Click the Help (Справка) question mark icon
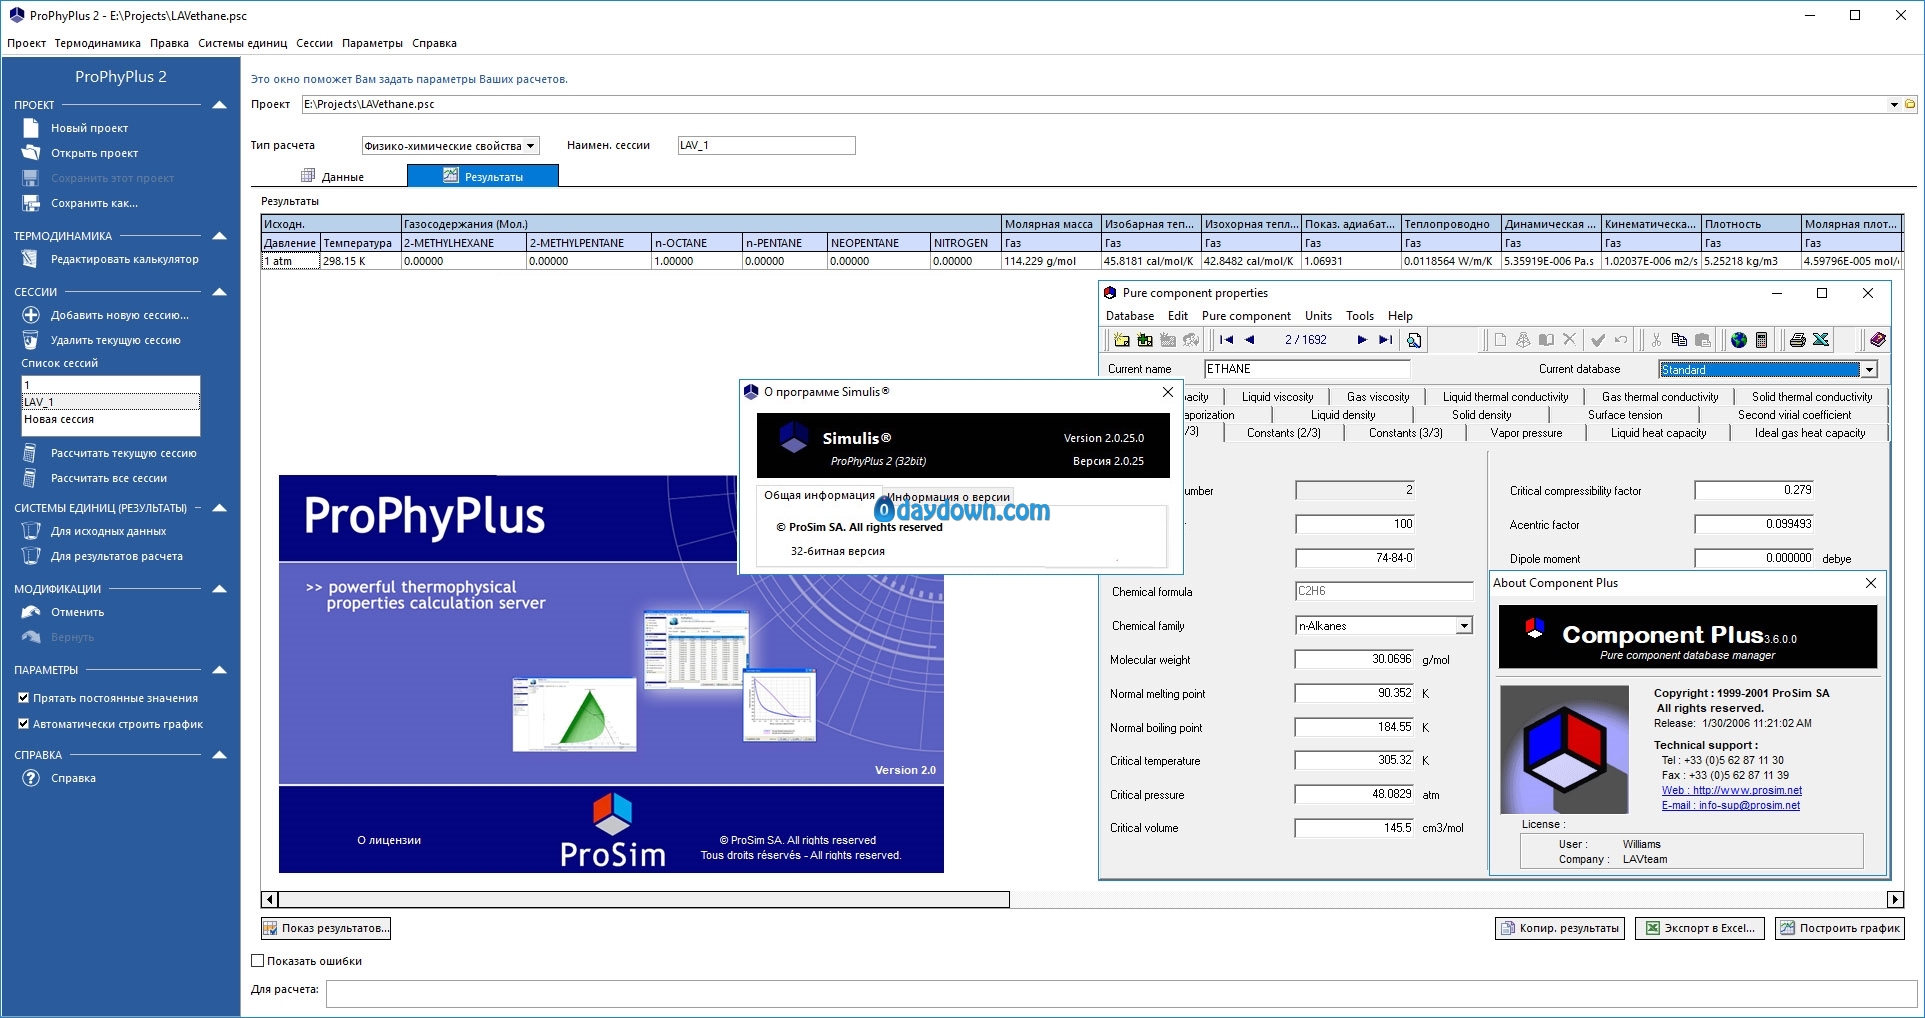 (x=31, y=778)
